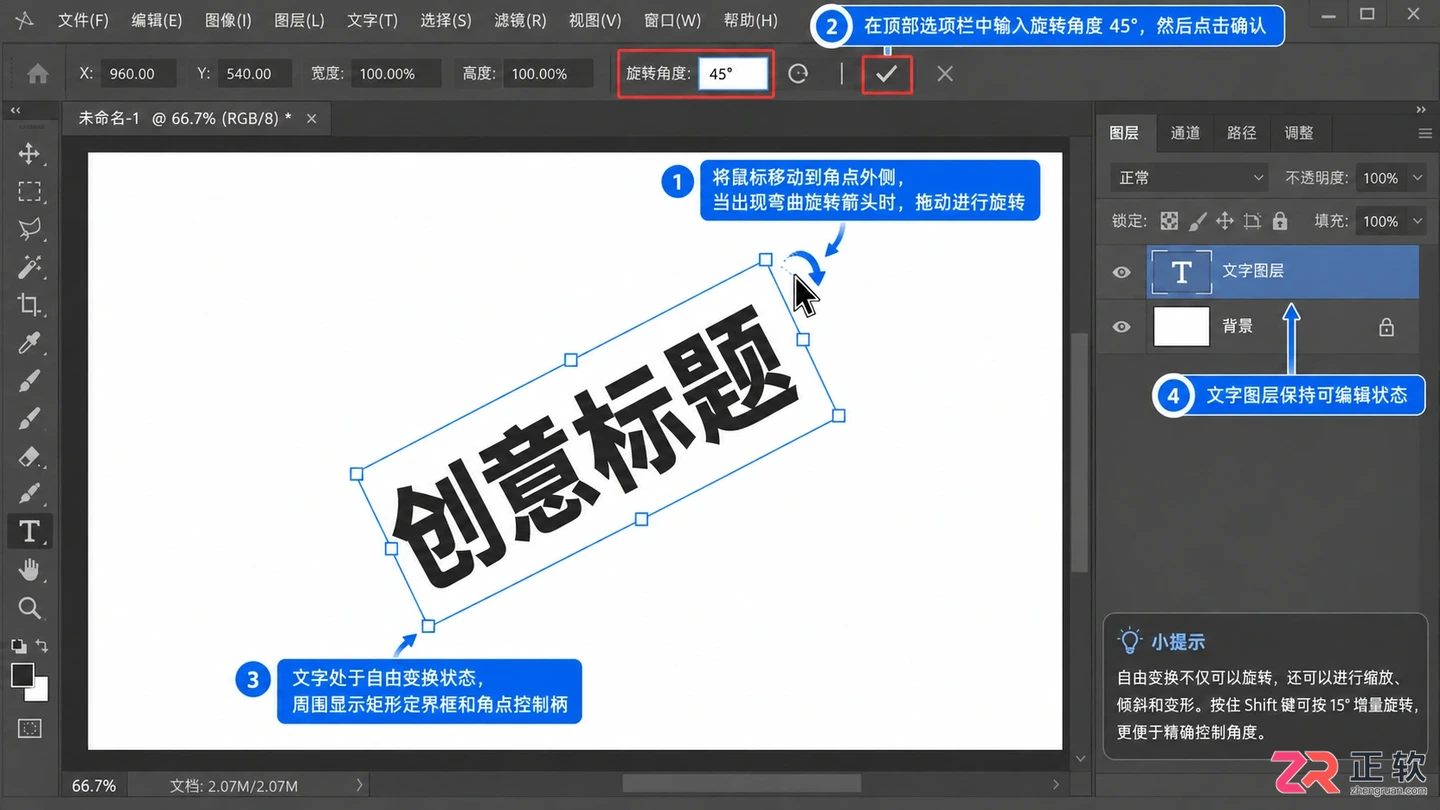Select the Eyedropper tool
The width and height of the screenshot is (1440, 810).
coord(29,343)
